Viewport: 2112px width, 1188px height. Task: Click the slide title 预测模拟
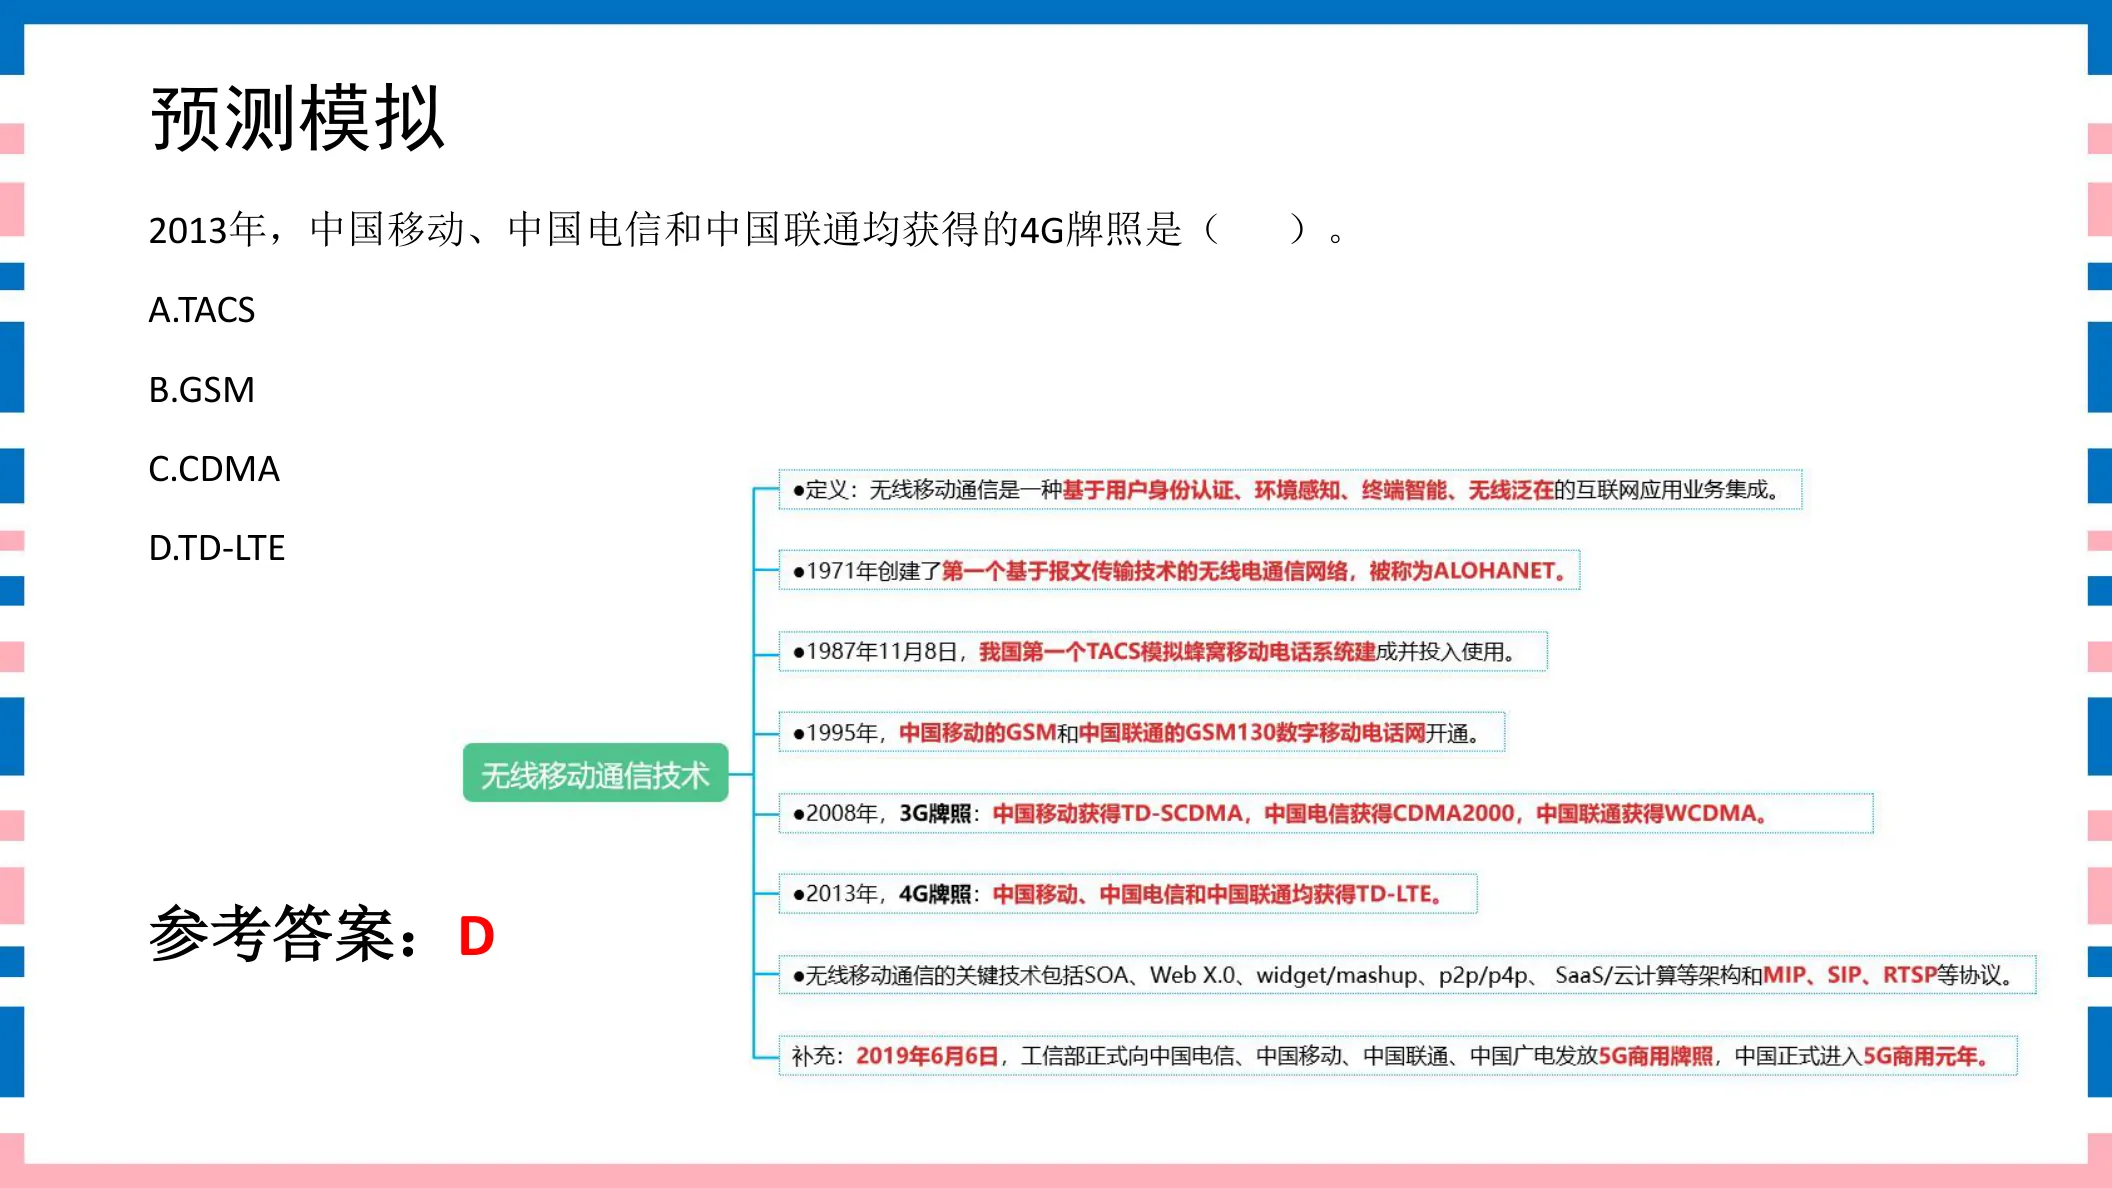(297, 118)
